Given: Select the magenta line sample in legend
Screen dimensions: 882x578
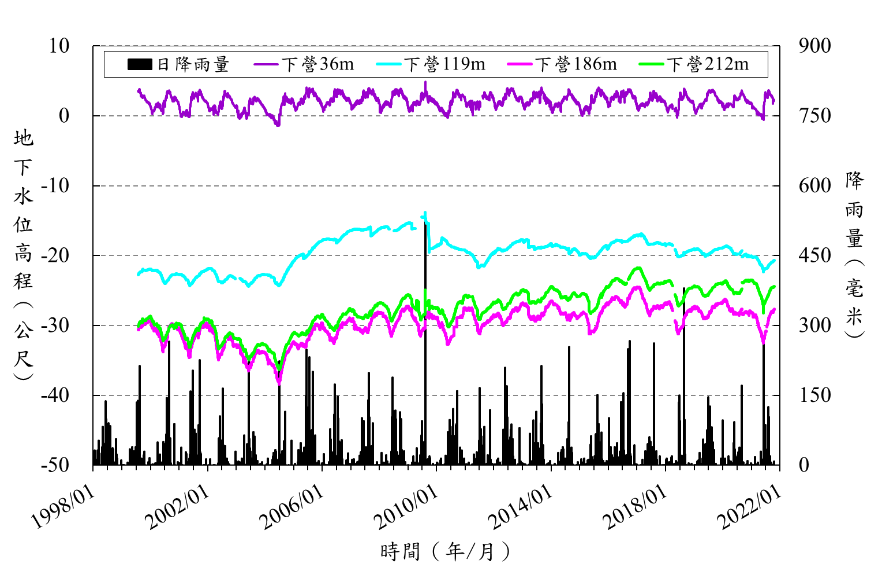Looking at the screenshot, I should [521, 65].
